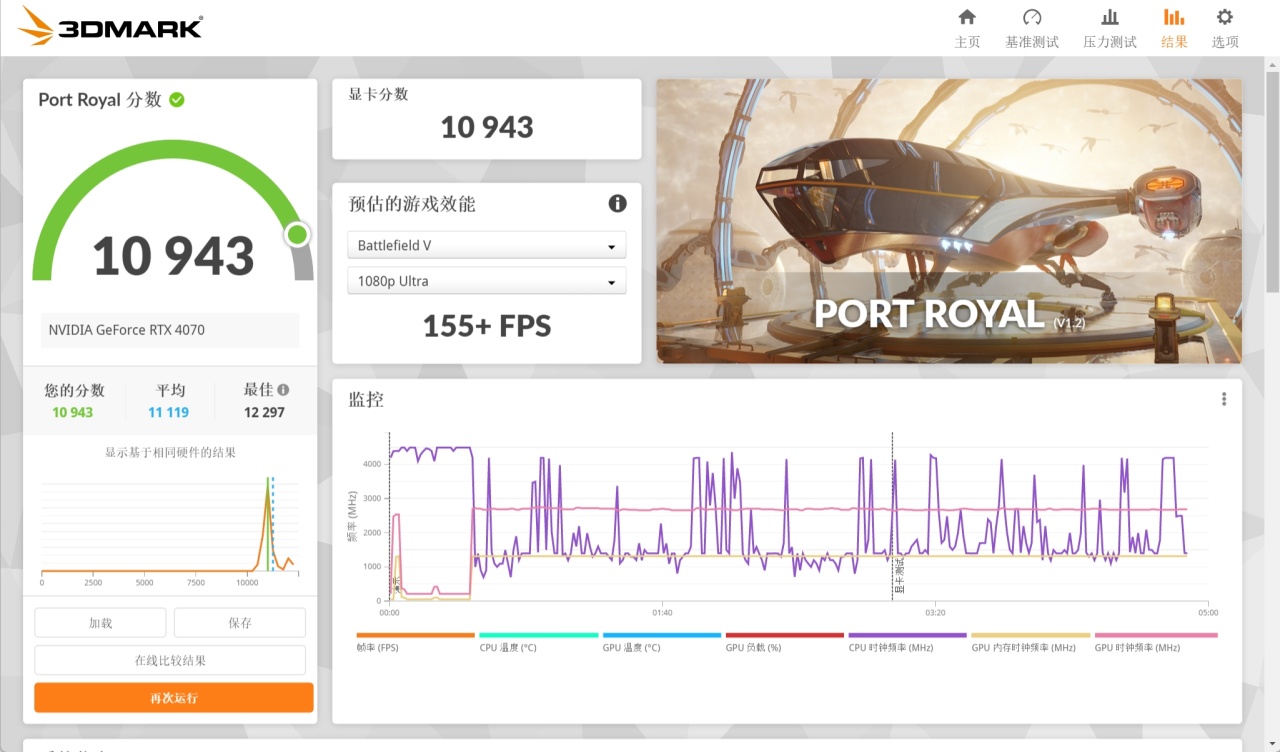Screen dimensions: 1280x752
Task: Click the compare results online button
Action: coord(170,661)
